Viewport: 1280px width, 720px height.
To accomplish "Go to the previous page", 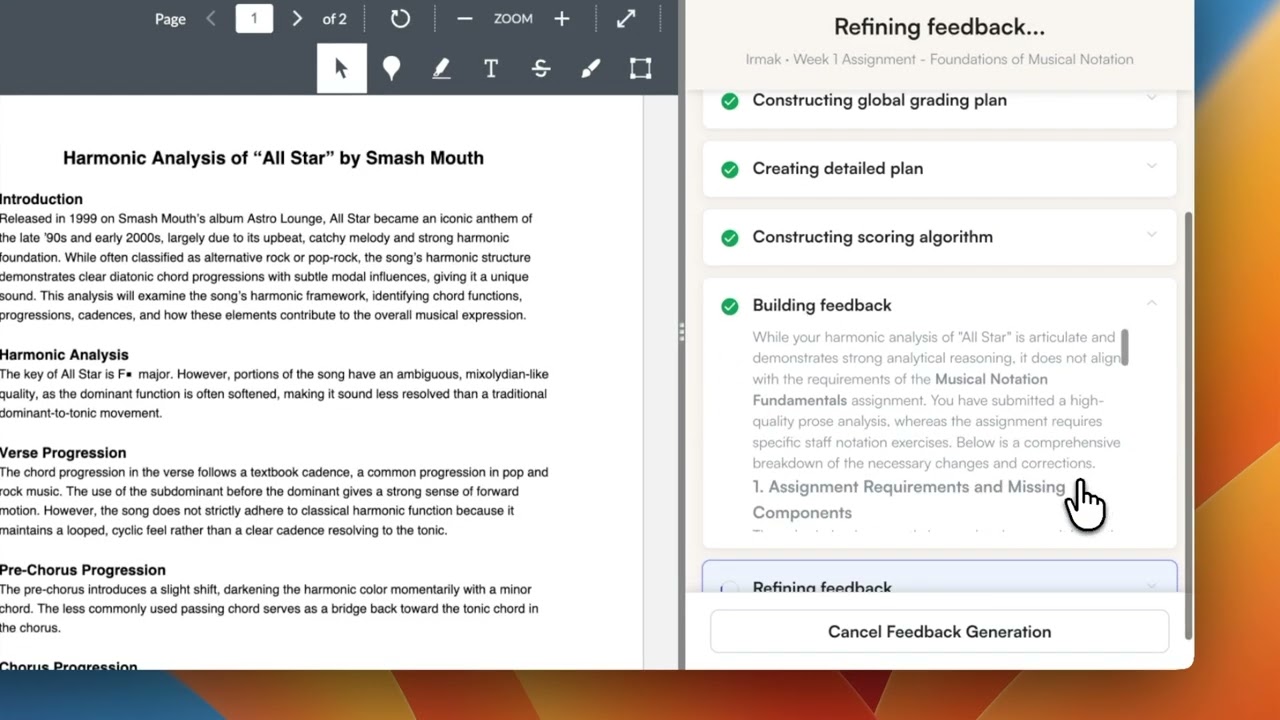I will (210, 19).
